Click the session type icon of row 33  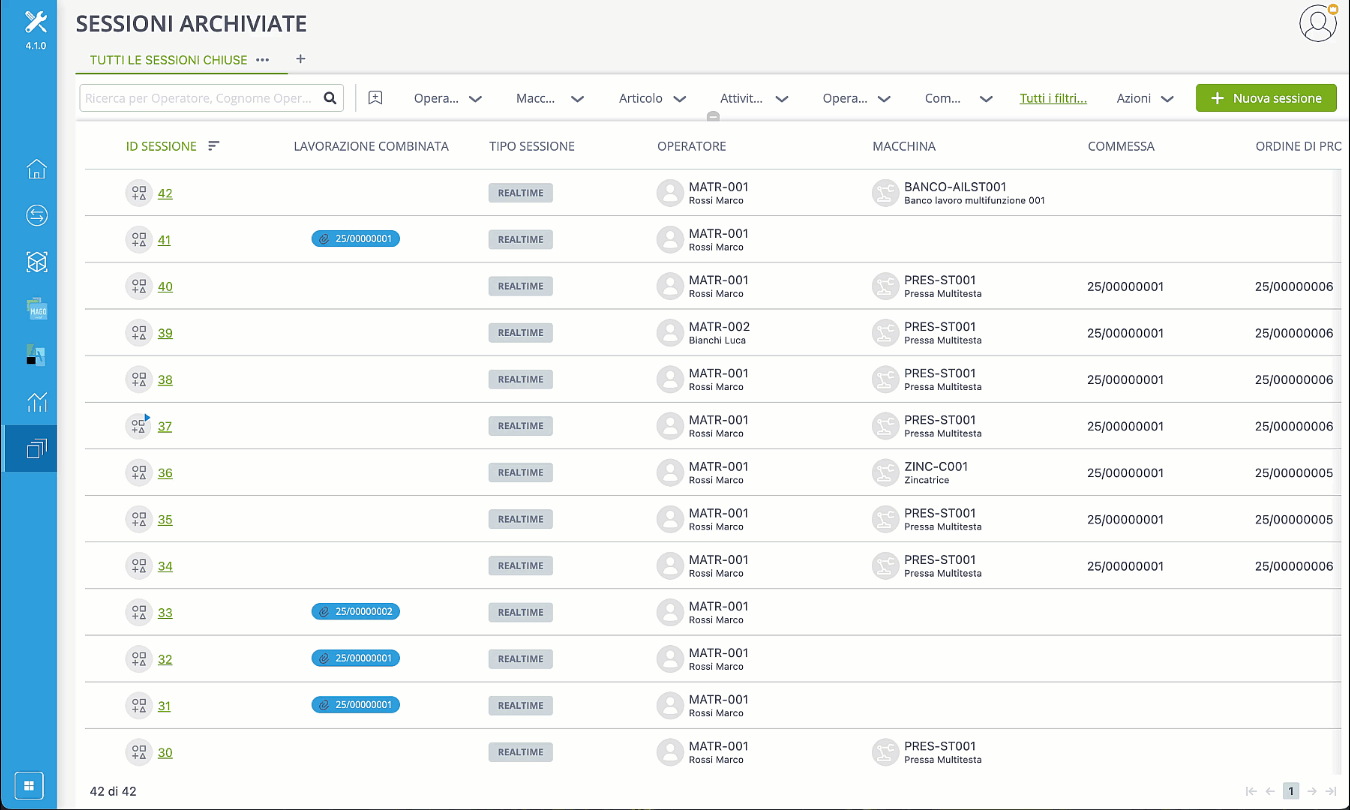138,612
